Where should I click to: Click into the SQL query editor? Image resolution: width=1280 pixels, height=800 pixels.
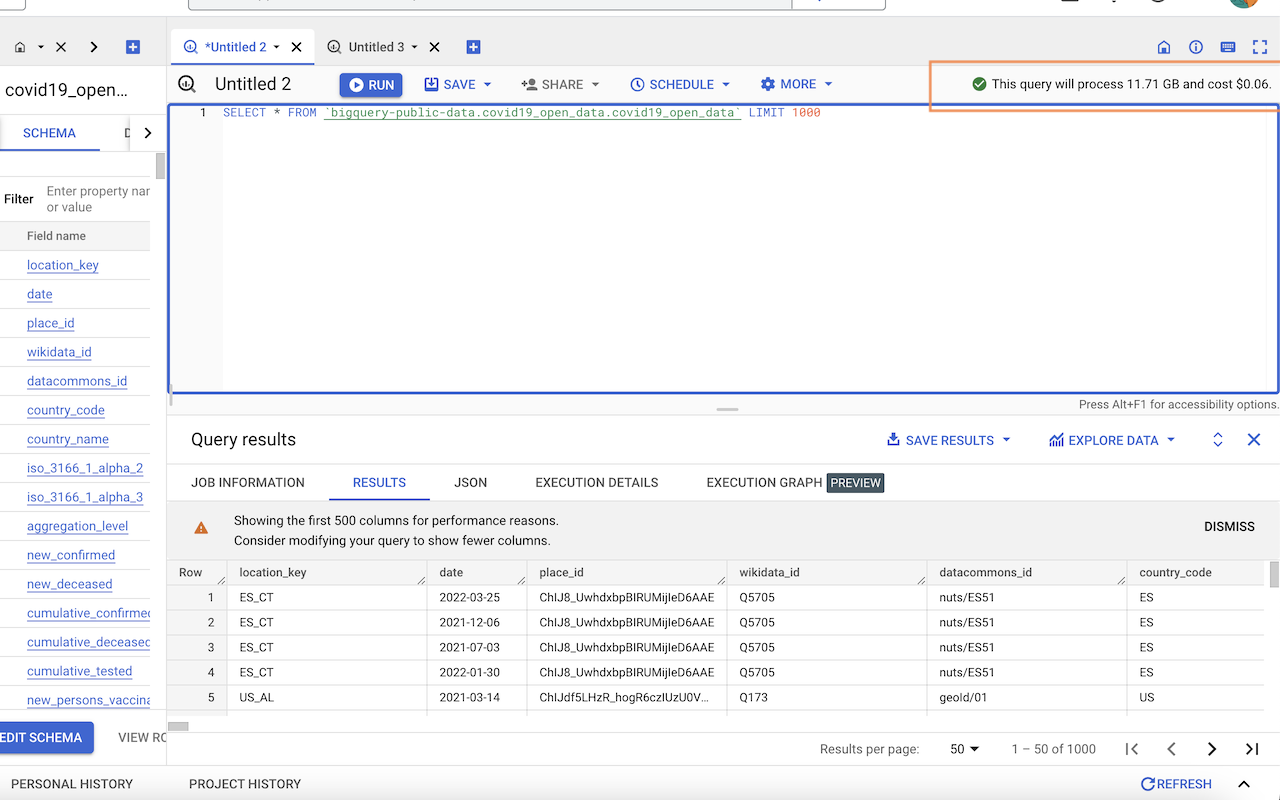click(723, 248)
